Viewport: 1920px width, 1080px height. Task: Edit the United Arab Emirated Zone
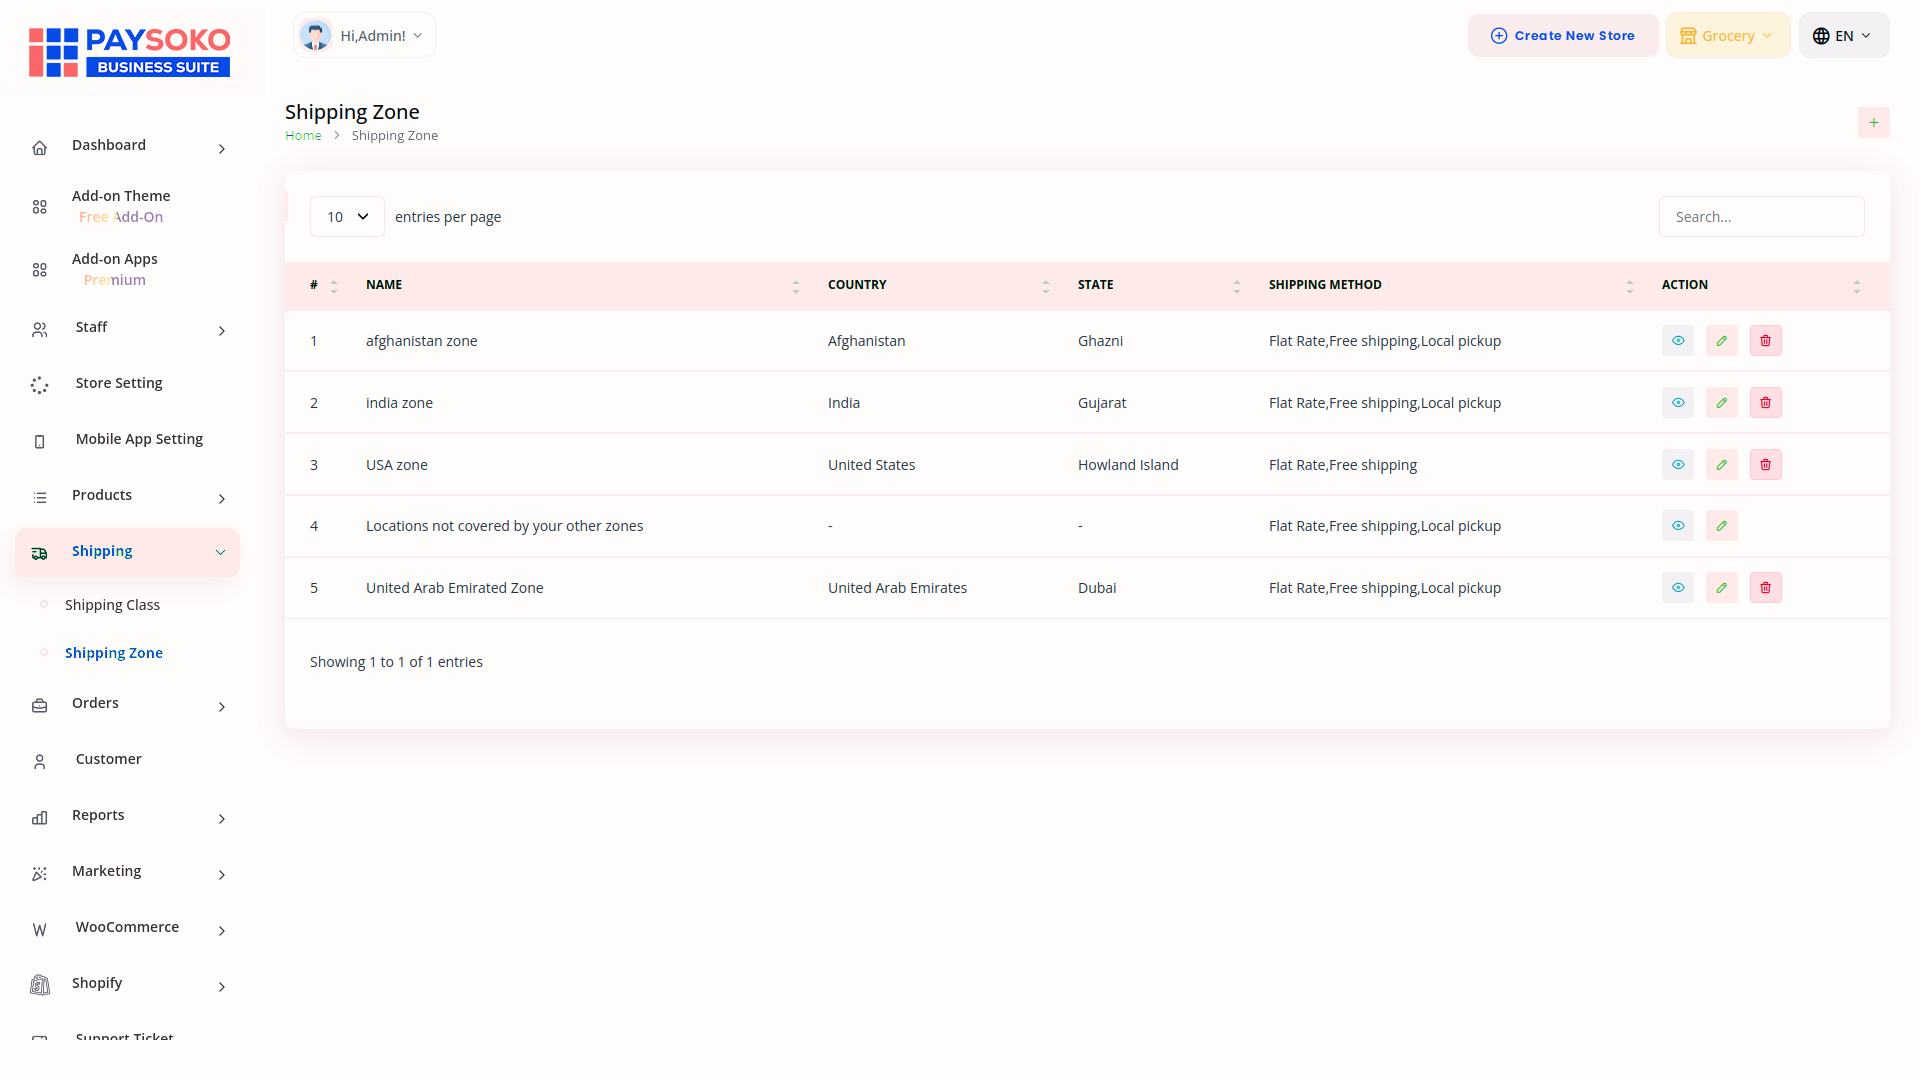click(x=1721, y=588)
